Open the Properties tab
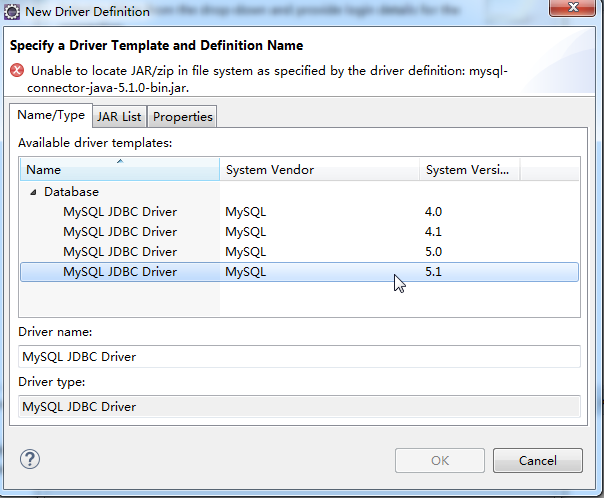This screenshot has width=604, height=498. 183,116
